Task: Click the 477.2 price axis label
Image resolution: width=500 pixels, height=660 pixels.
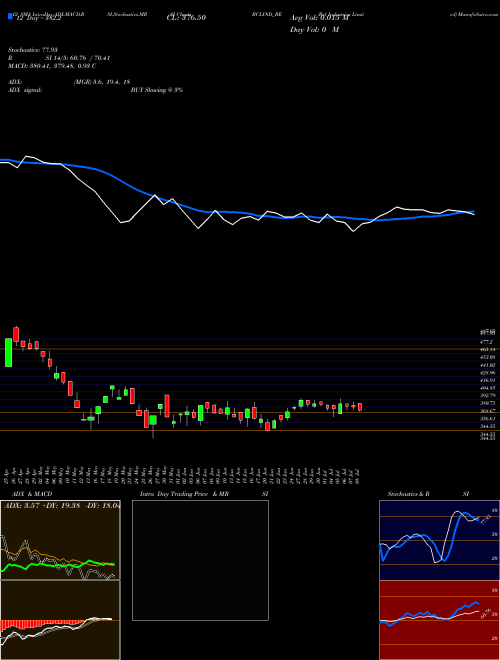Action: point(488,342)
